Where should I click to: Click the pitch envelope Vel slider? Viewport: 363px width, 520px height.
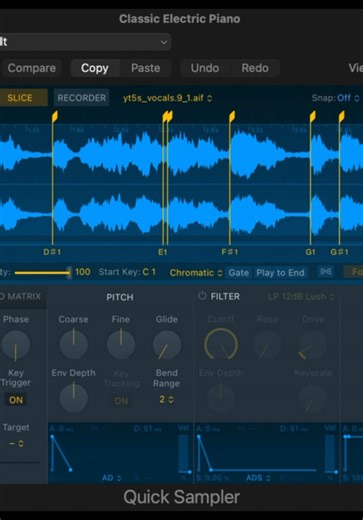184,454
